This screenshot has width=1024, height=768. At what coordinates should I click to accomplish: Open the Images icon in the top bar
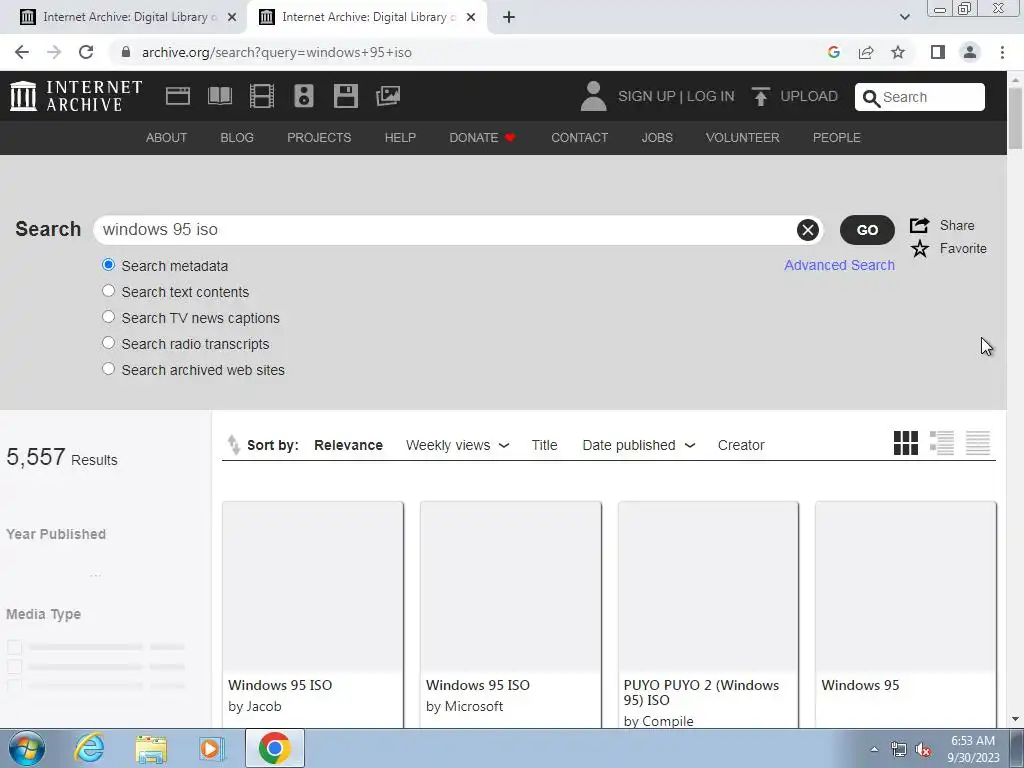[388, 96]
